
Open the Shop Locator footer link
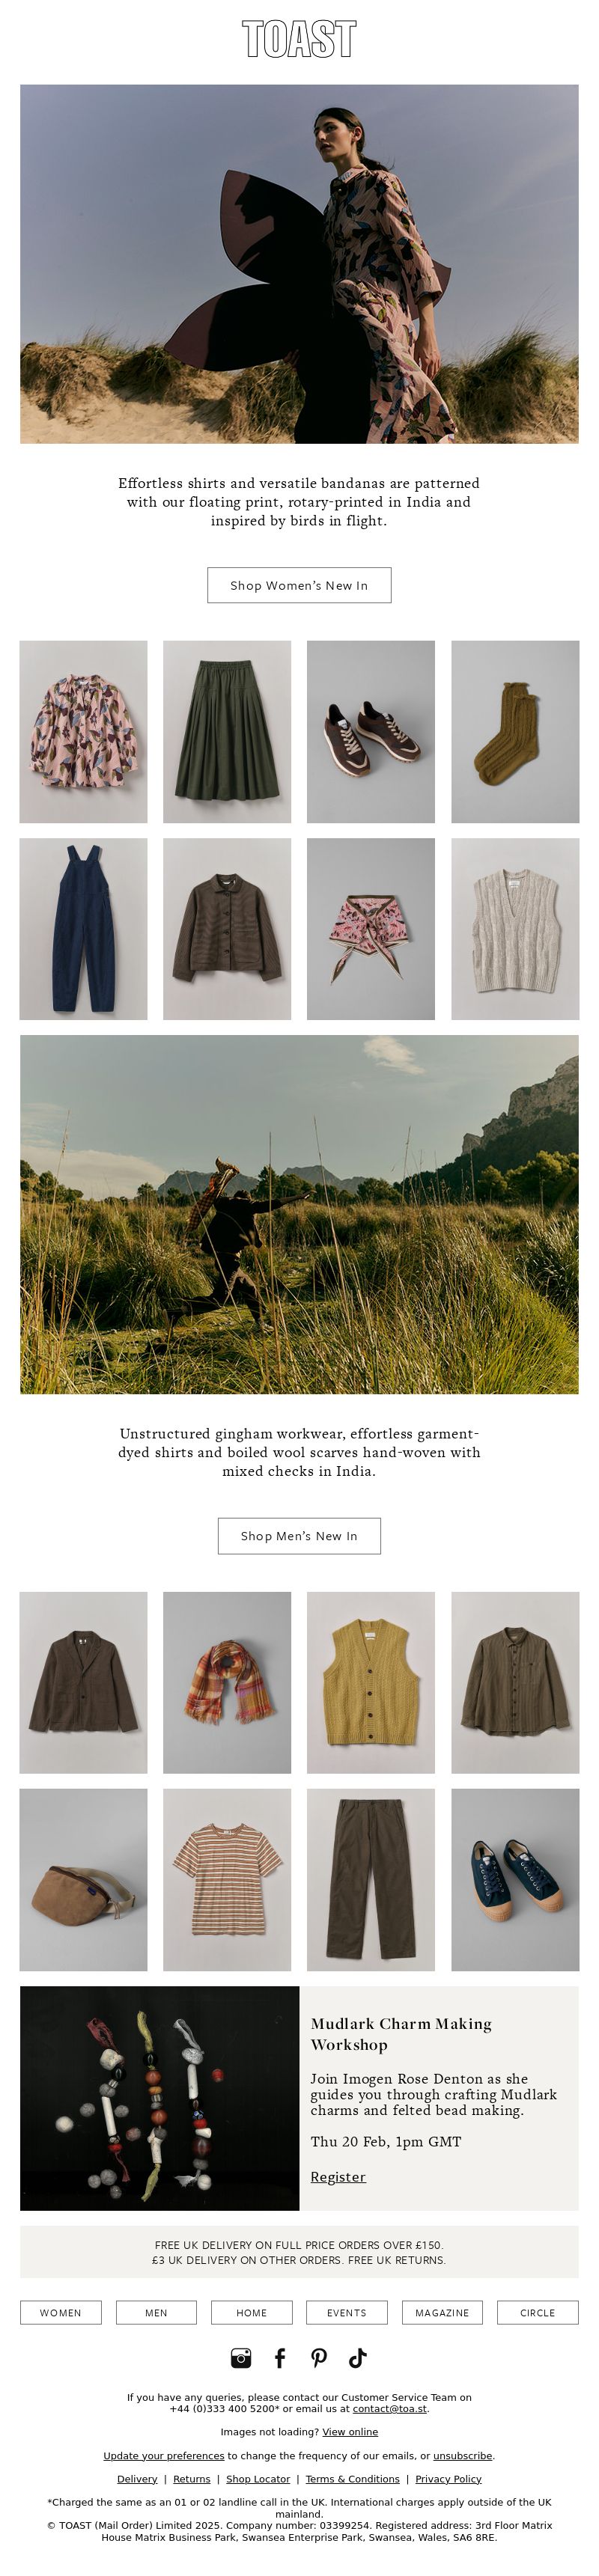click(258, 2479)
